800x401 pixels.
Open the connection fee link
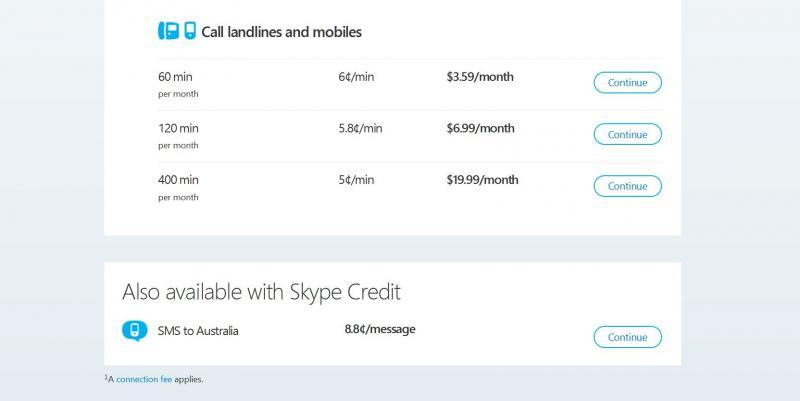[144, 379]
